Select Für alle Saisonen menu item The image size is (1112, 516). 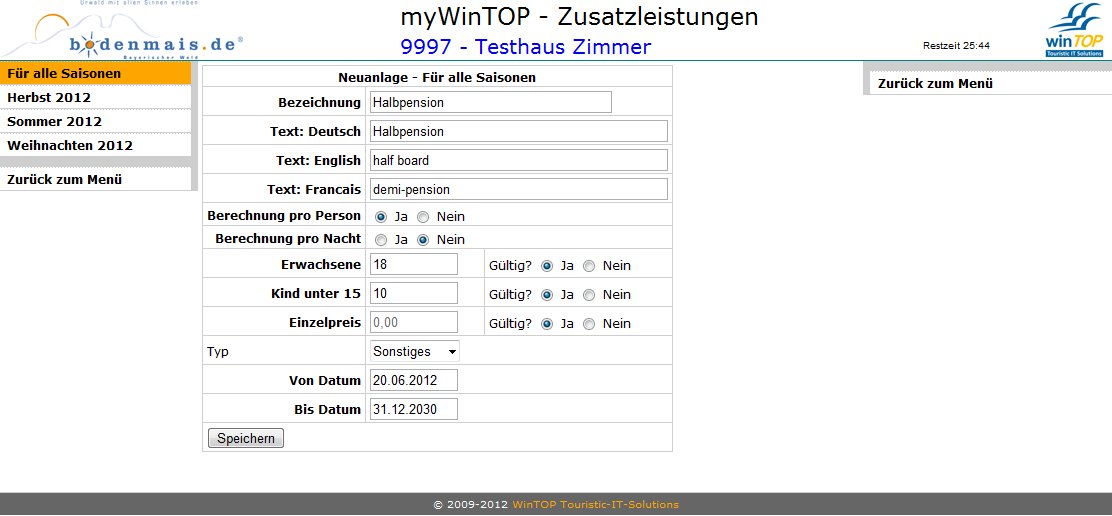point(64,74)
